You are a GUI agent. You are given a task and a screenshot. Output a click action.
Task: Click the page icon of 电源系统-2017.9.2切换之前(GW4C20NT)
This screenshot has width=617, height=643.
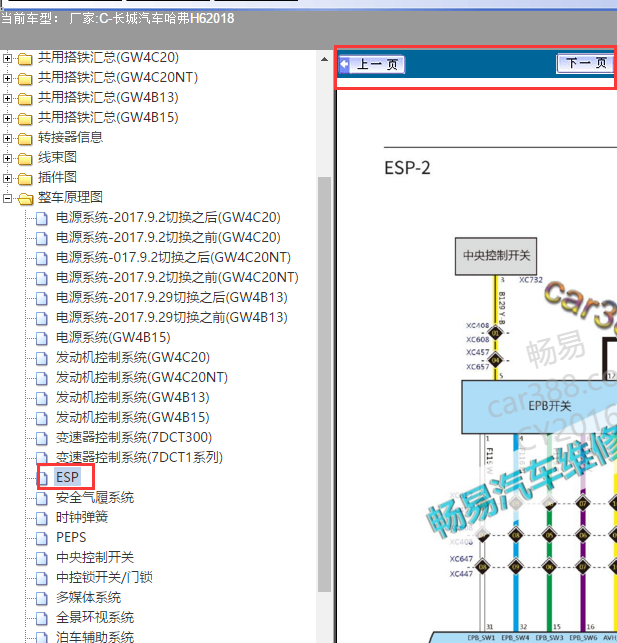coord(41,279)
